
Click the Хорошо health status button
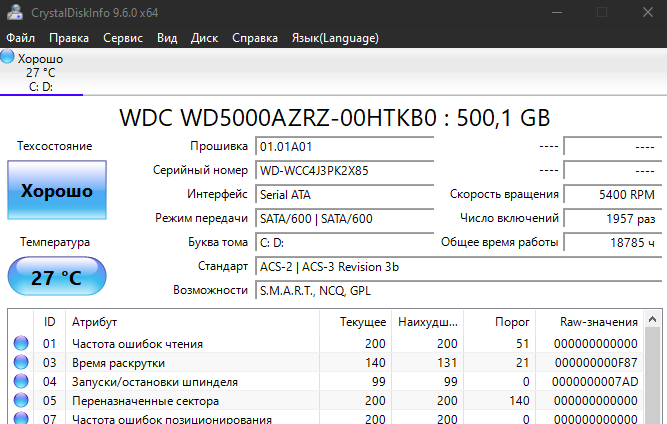pos(57,190)
